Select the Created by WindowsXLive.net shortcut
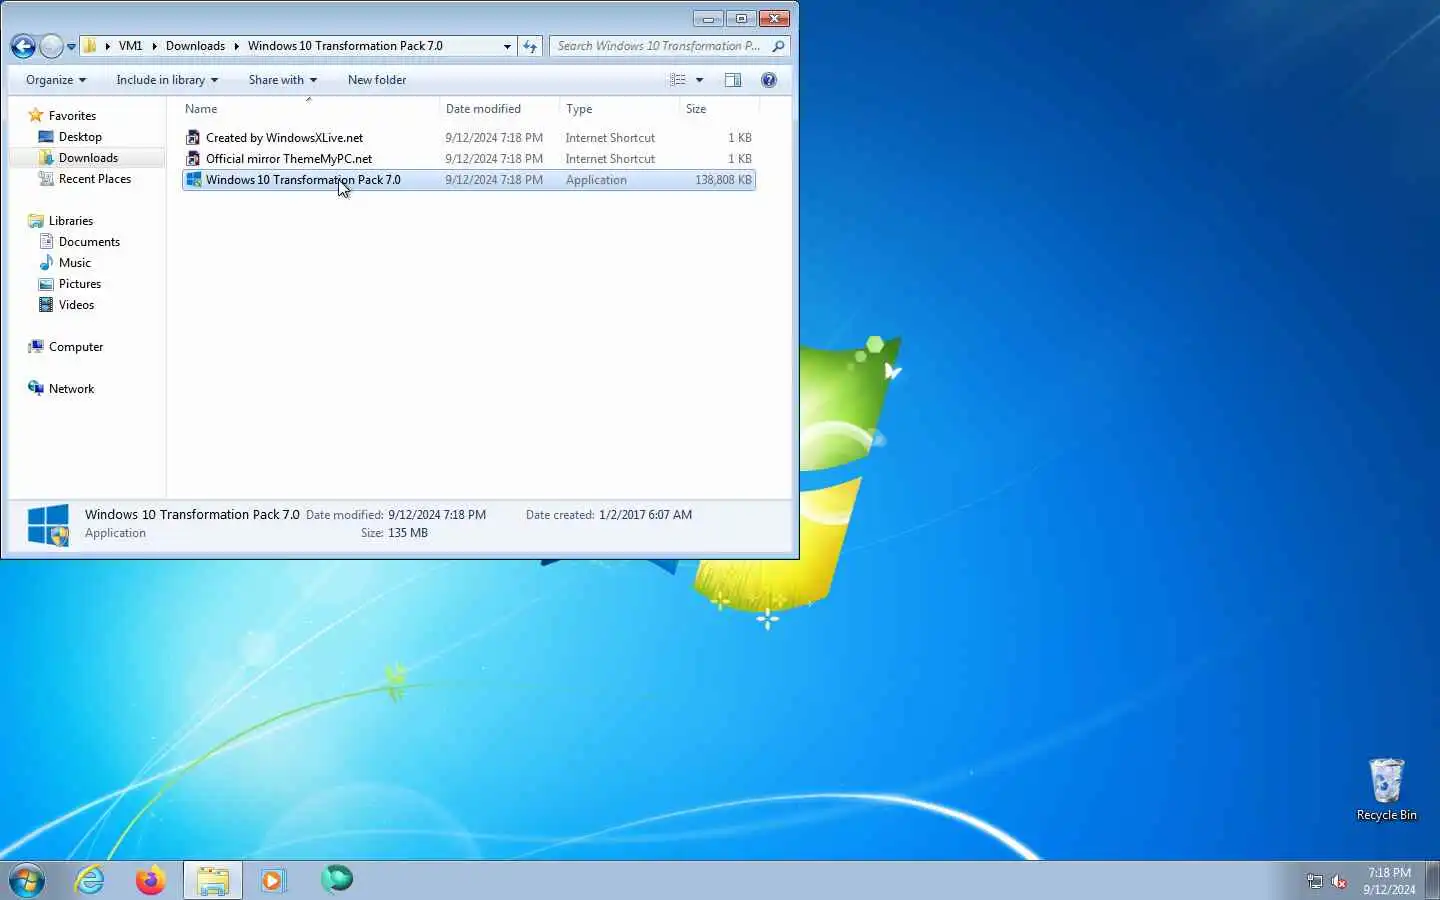The image size is (1440, 900). (284, 138)
